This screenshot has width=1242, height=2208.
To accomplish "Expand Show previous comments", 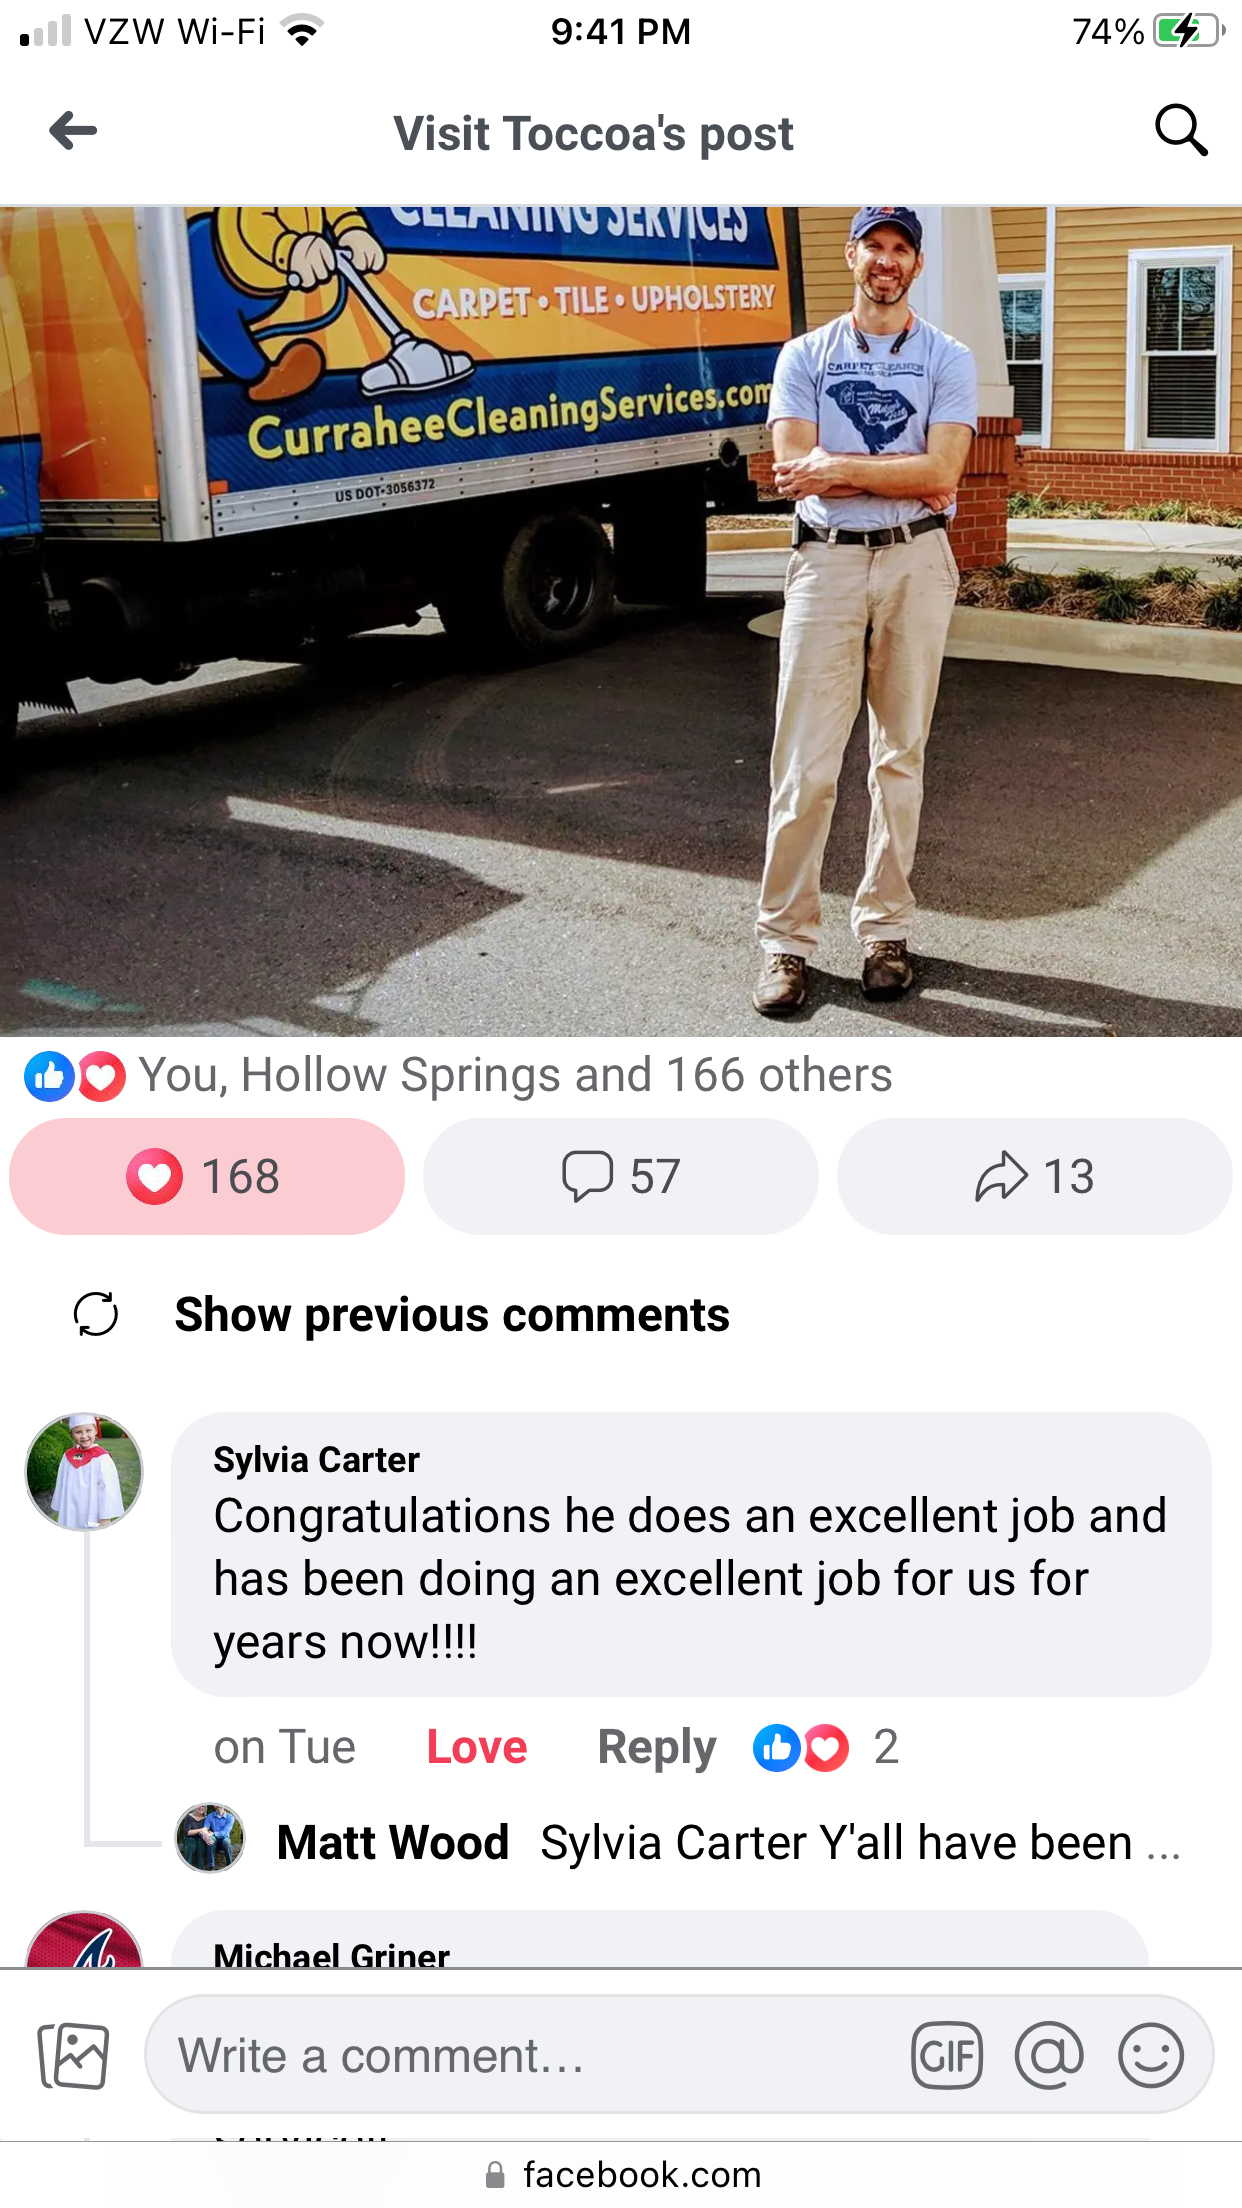I will click(452, 1314).
